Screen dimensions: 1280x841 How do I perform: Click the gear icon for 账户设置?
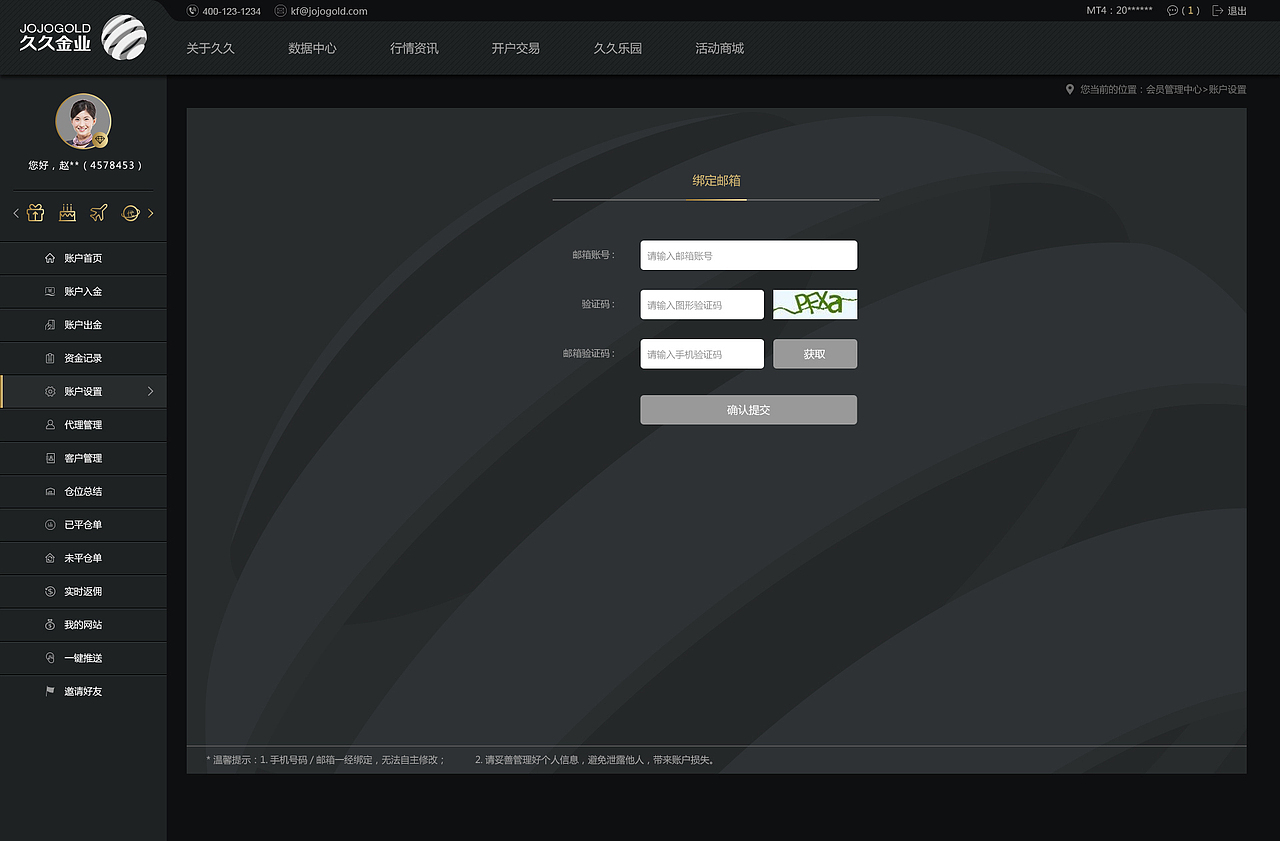click(50, 391)
